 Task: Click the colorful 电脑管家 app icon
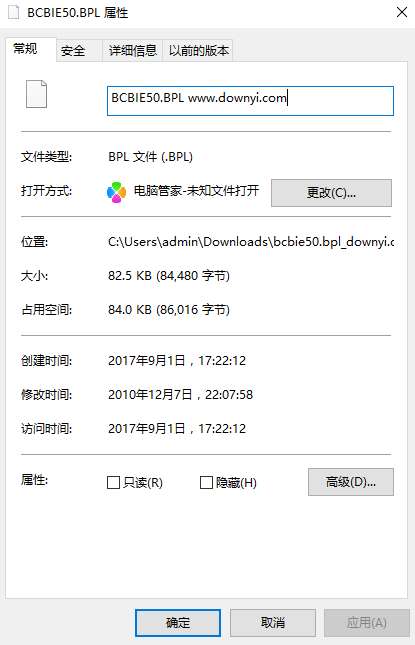[x=116, y=192]
